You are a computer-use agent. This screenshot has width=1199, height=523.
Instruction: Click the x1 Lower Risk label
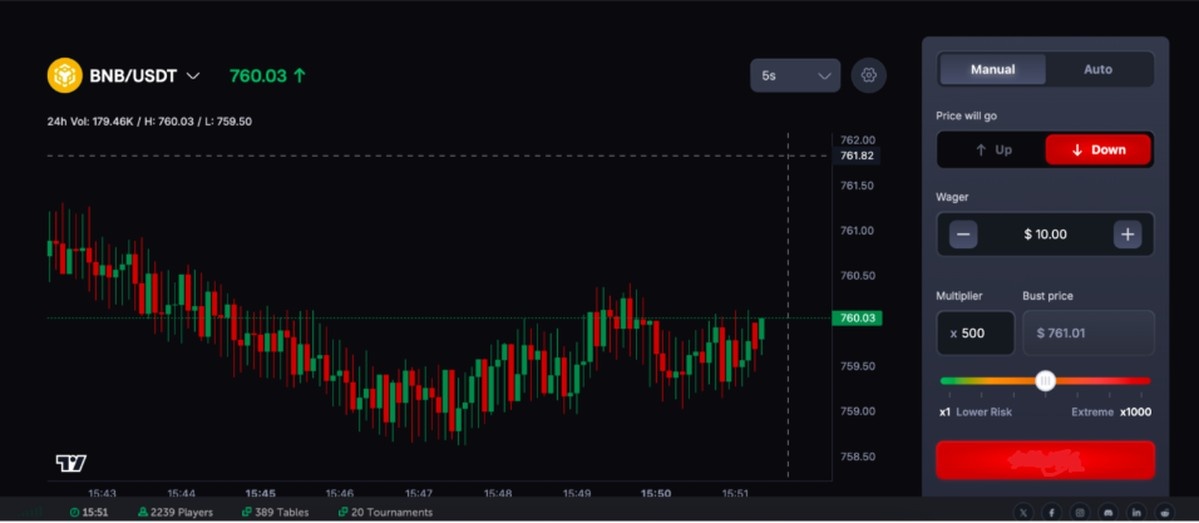pos(976,412)
